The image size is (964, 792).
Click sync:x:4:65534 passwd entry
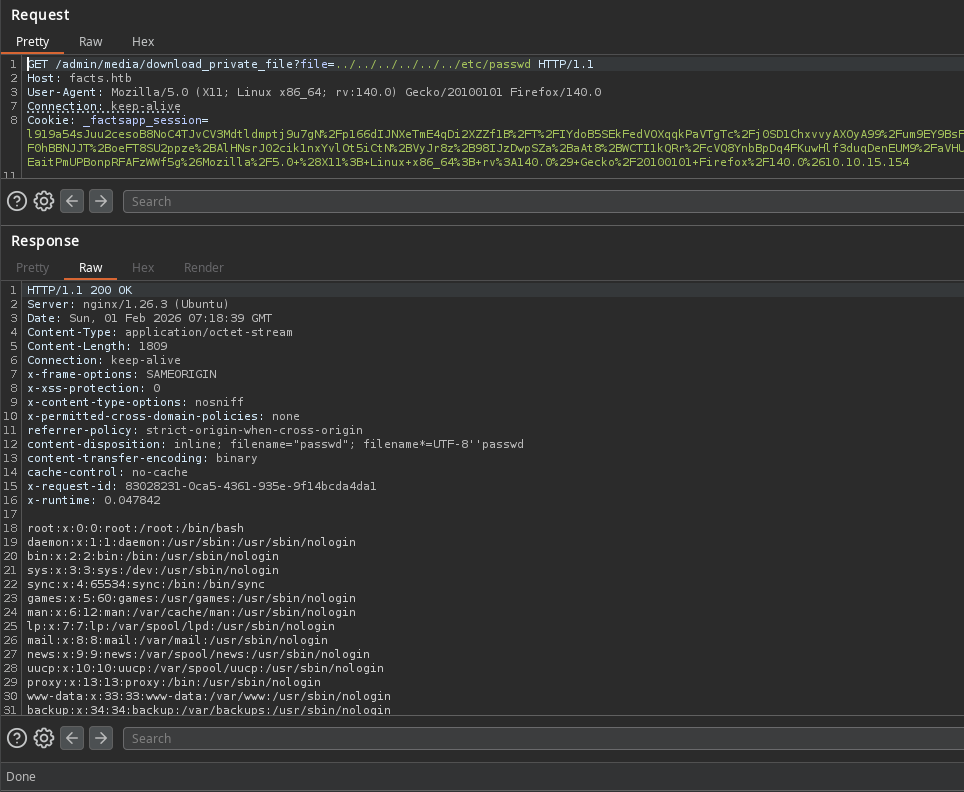pyautogui.click(x=146, y=585)
